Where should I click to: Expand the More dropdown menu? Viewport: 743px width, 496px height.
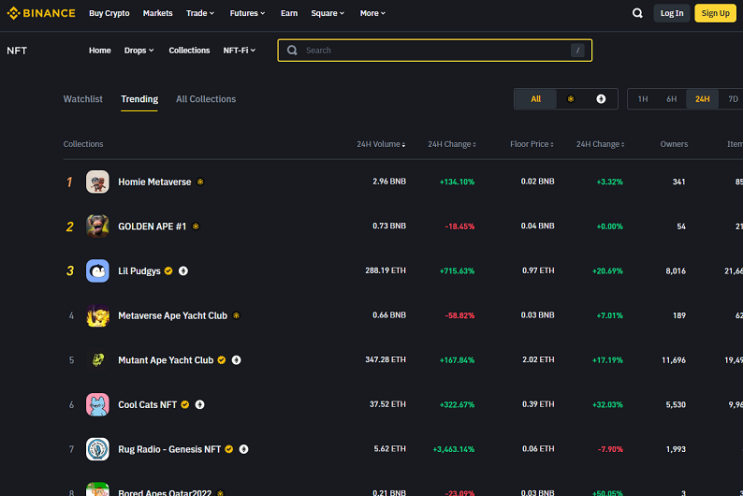[372, 13]
